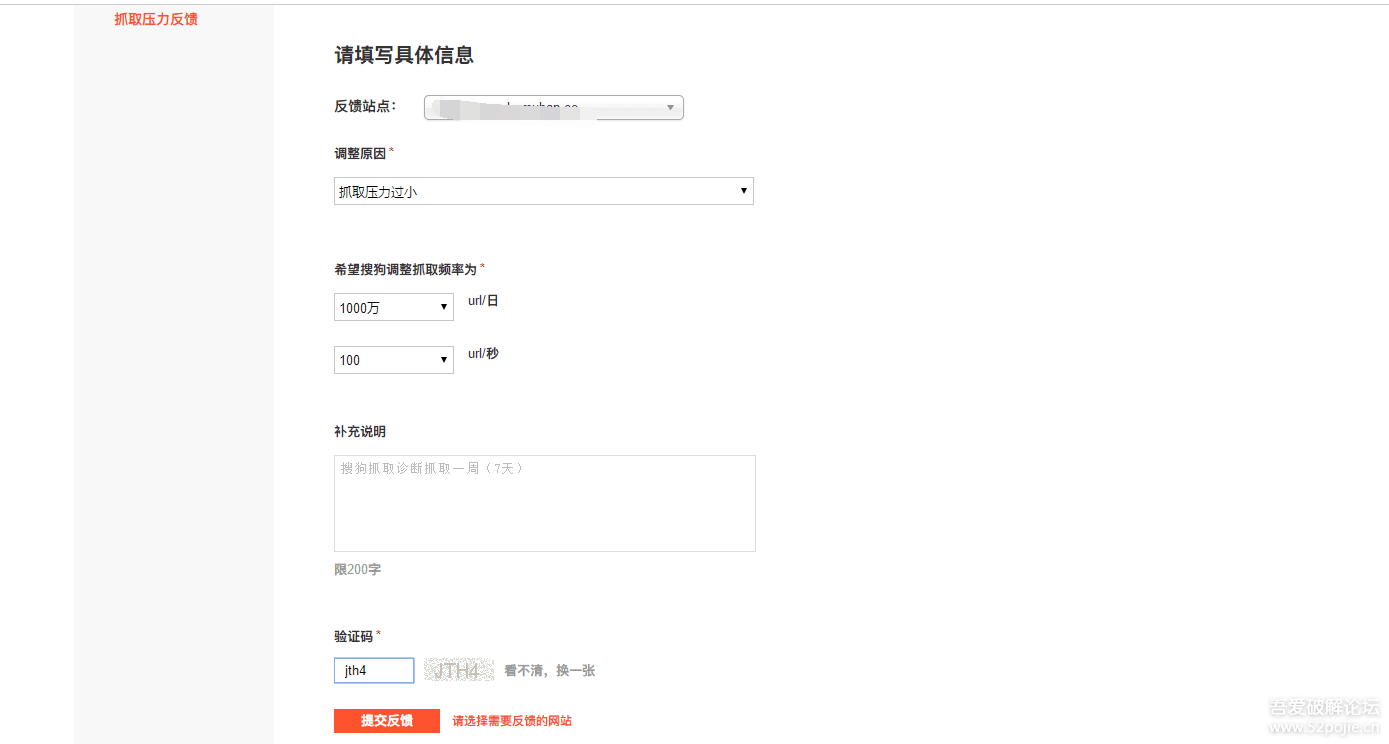Click the 调整原因 field label
The height and width of the screenshot is (744, 1389).
point(361,153)
